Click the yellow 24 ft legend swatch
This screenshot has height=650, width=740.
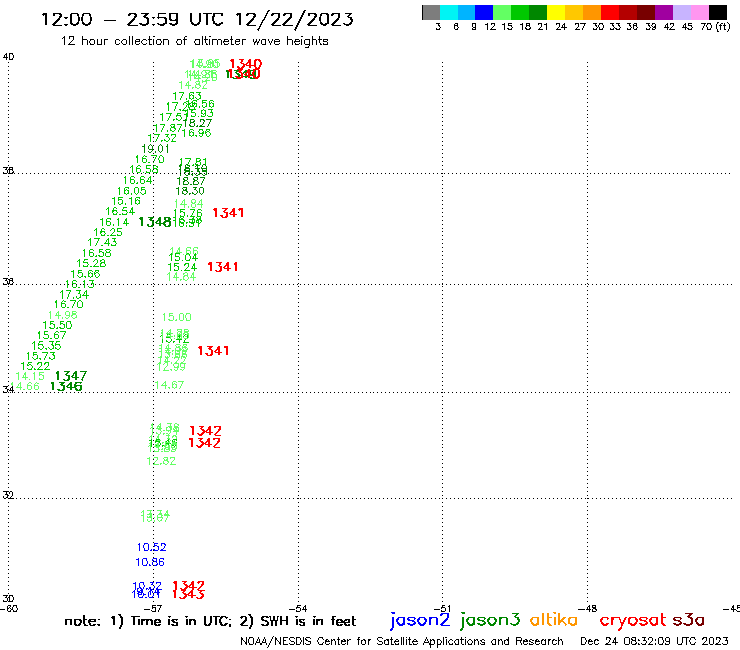click(556, 12)
